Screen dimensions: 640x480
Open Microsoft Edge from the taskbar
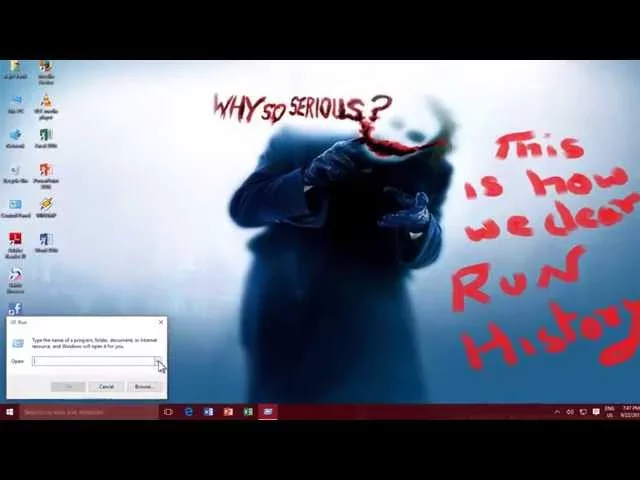pyautogui.click(x=189, y=412)
